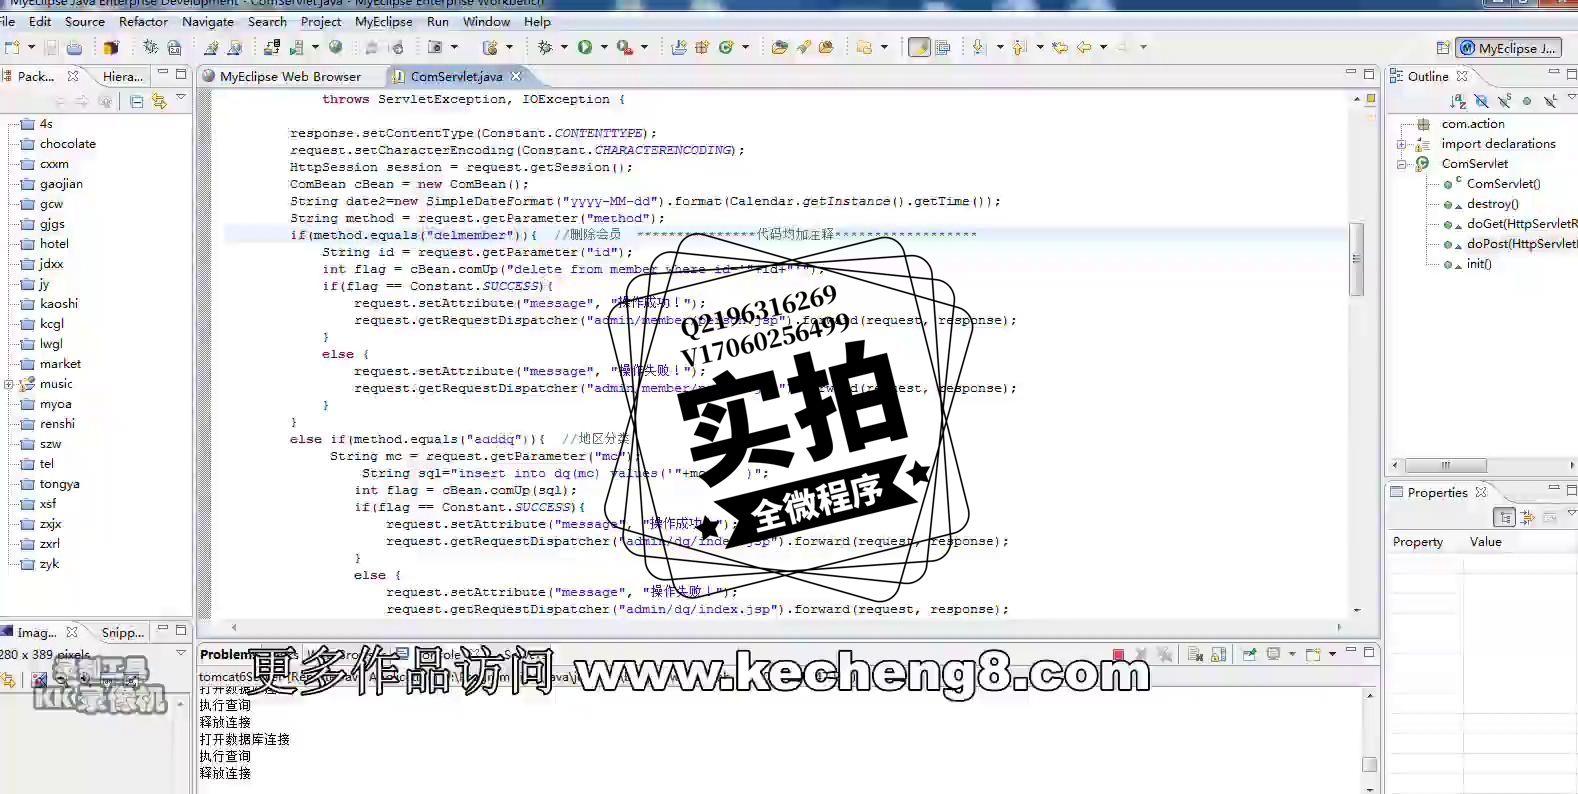Click the screenshot camera toolbar icon
Screen dimensions: 1578x794
pyautogui.click(x=435, y=47)
